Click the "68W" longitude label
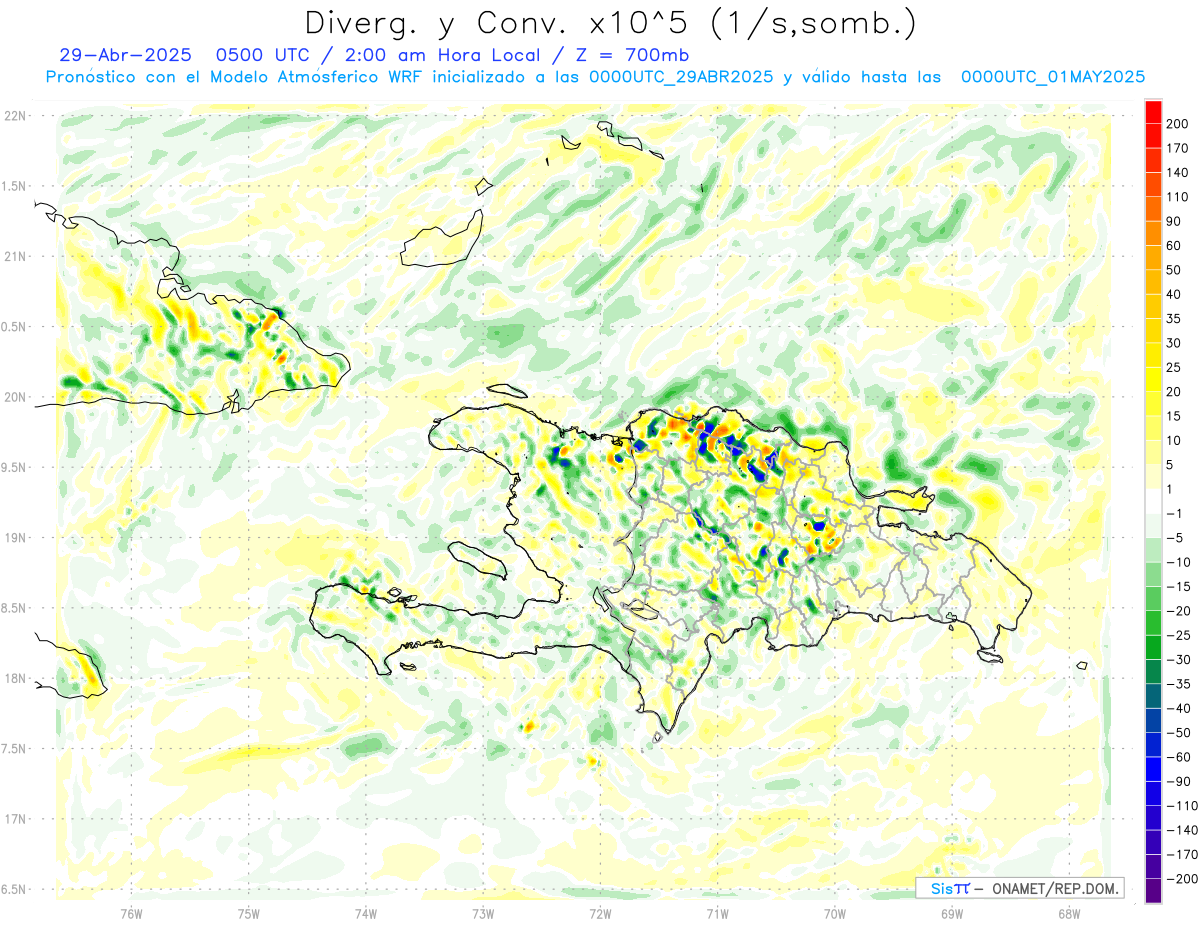The height and width of the screenshot is (927, 1200). [1069, 913]
